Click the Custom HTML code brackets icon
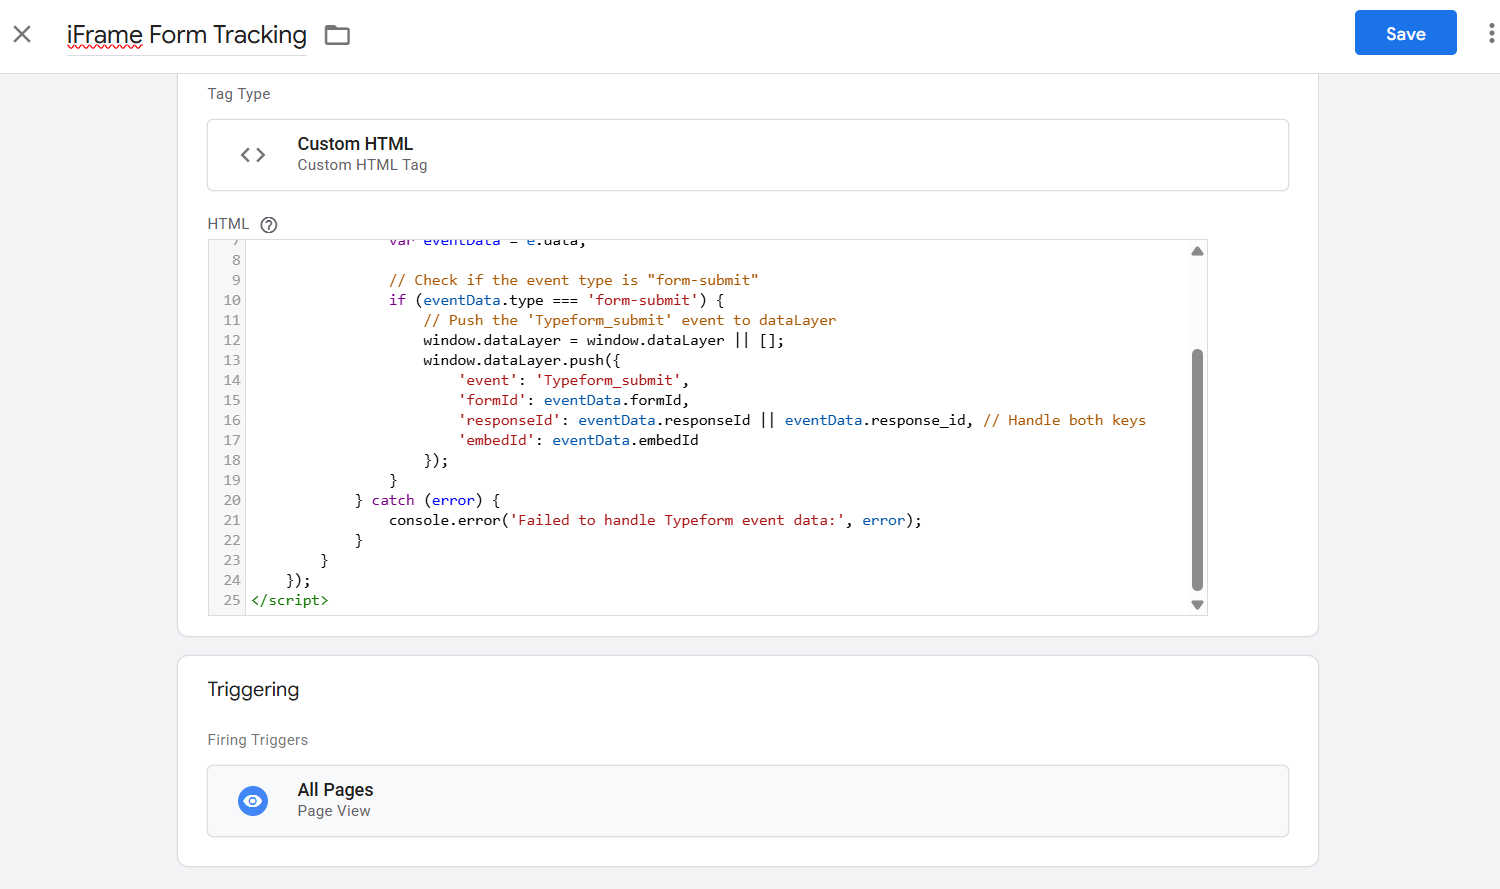1500x889 pixels. pyautogui.click(x=253, y=155)
